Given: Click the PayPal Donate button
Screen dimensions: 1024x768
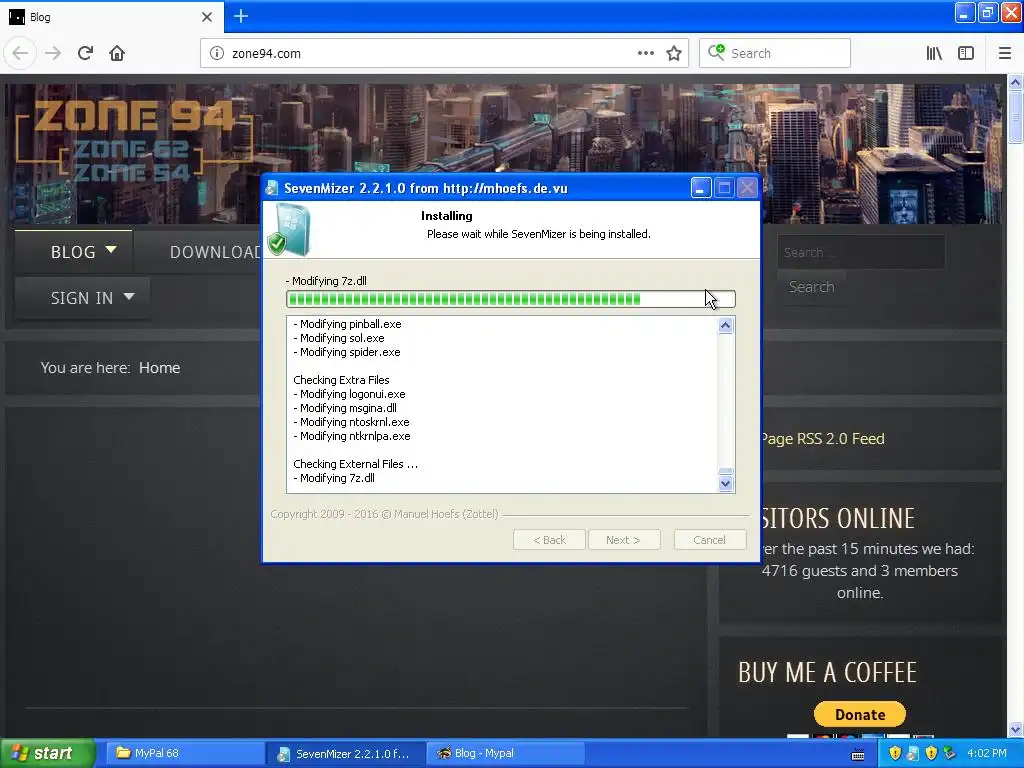Looking at the screenshot, I should [859, 714].
